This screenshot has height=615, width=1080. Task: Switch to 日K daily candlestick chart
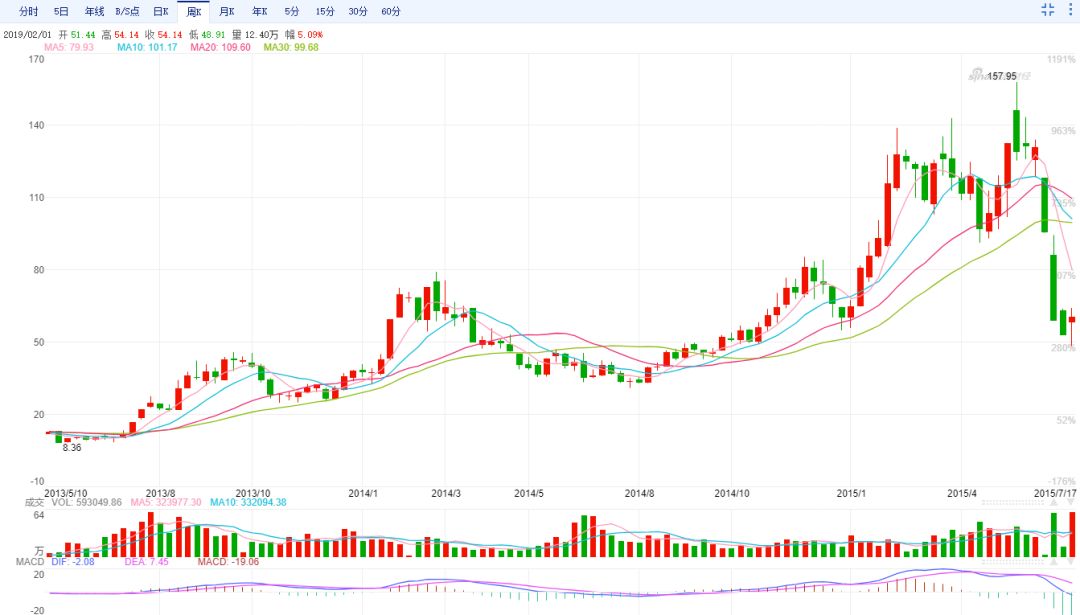160,12
